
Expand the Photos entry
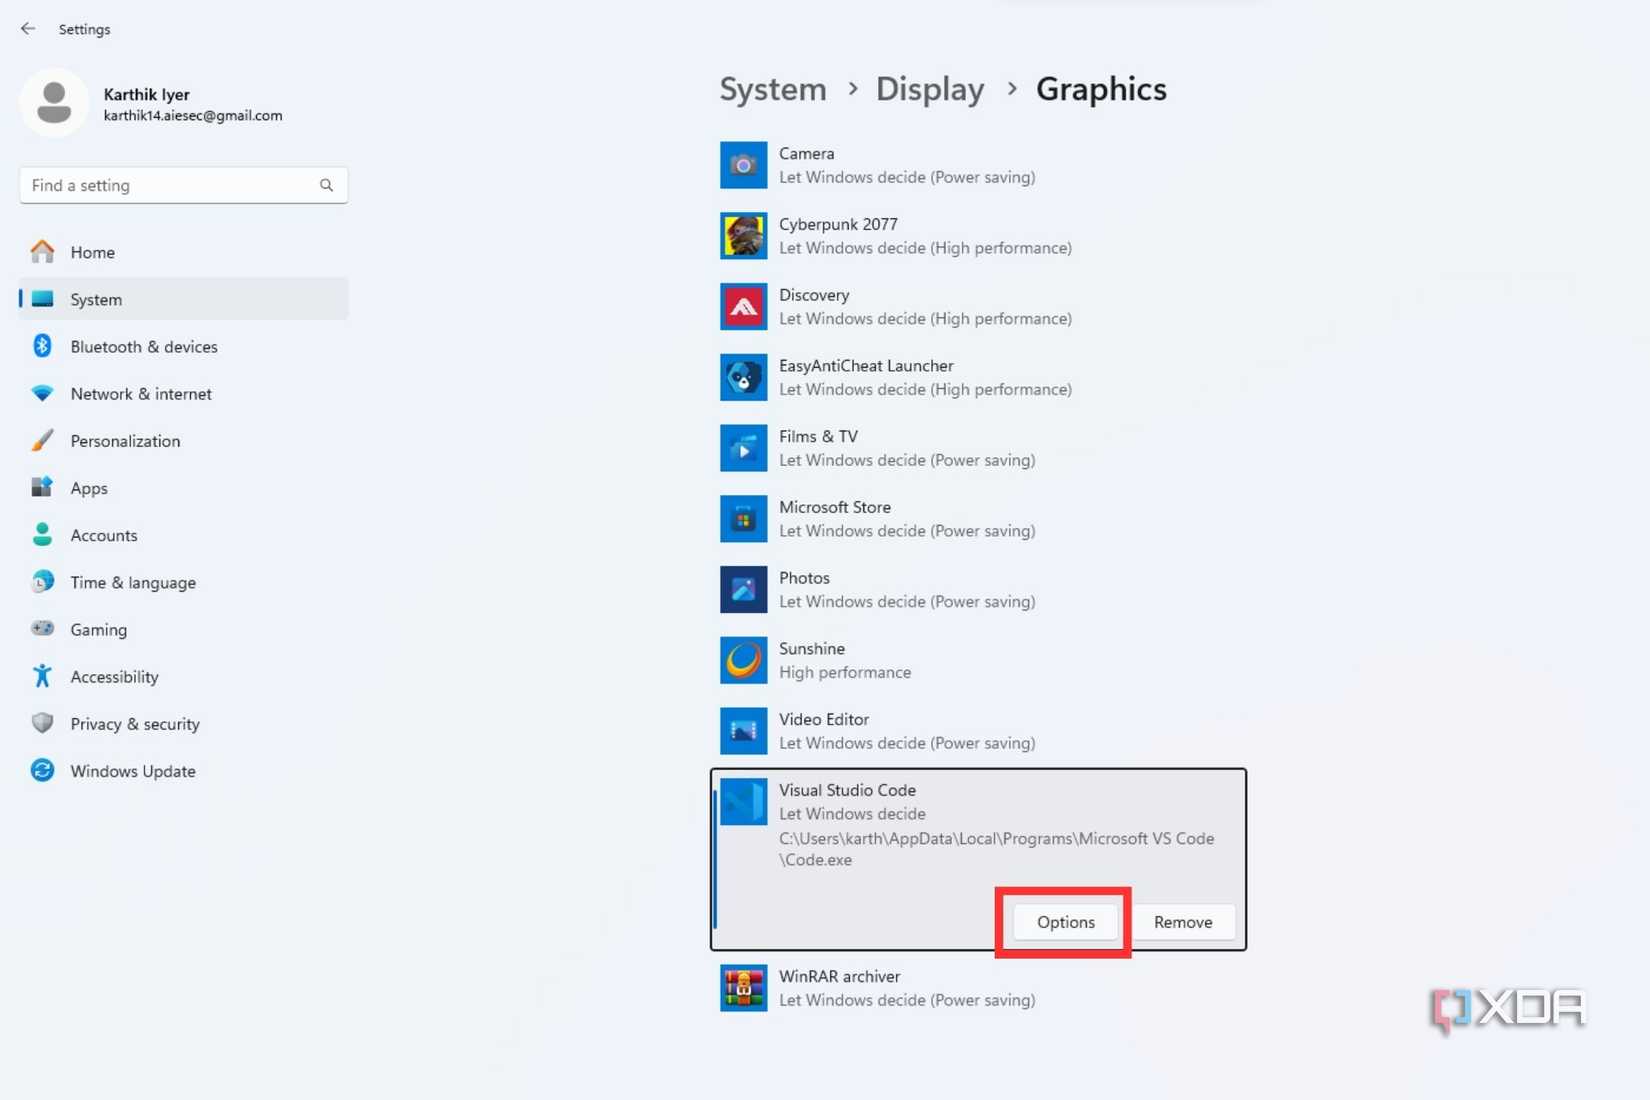tap(978, 590)
